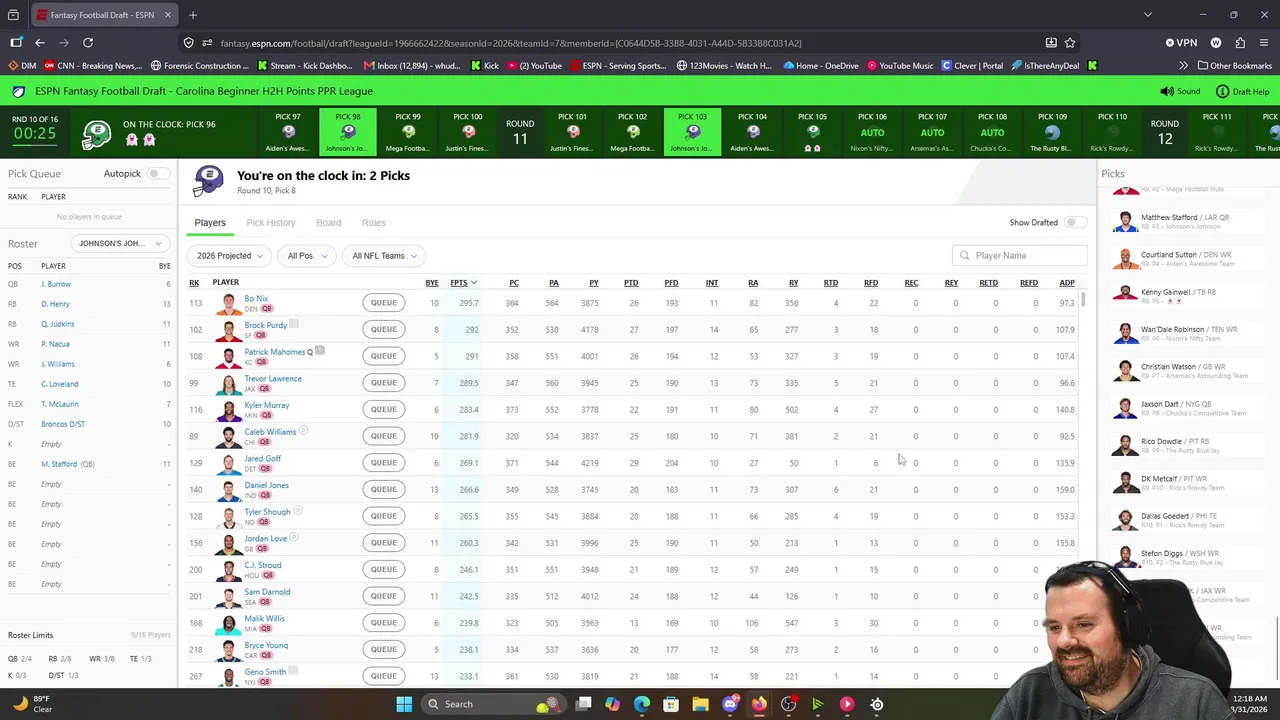Switch to the Players tab

210,223
